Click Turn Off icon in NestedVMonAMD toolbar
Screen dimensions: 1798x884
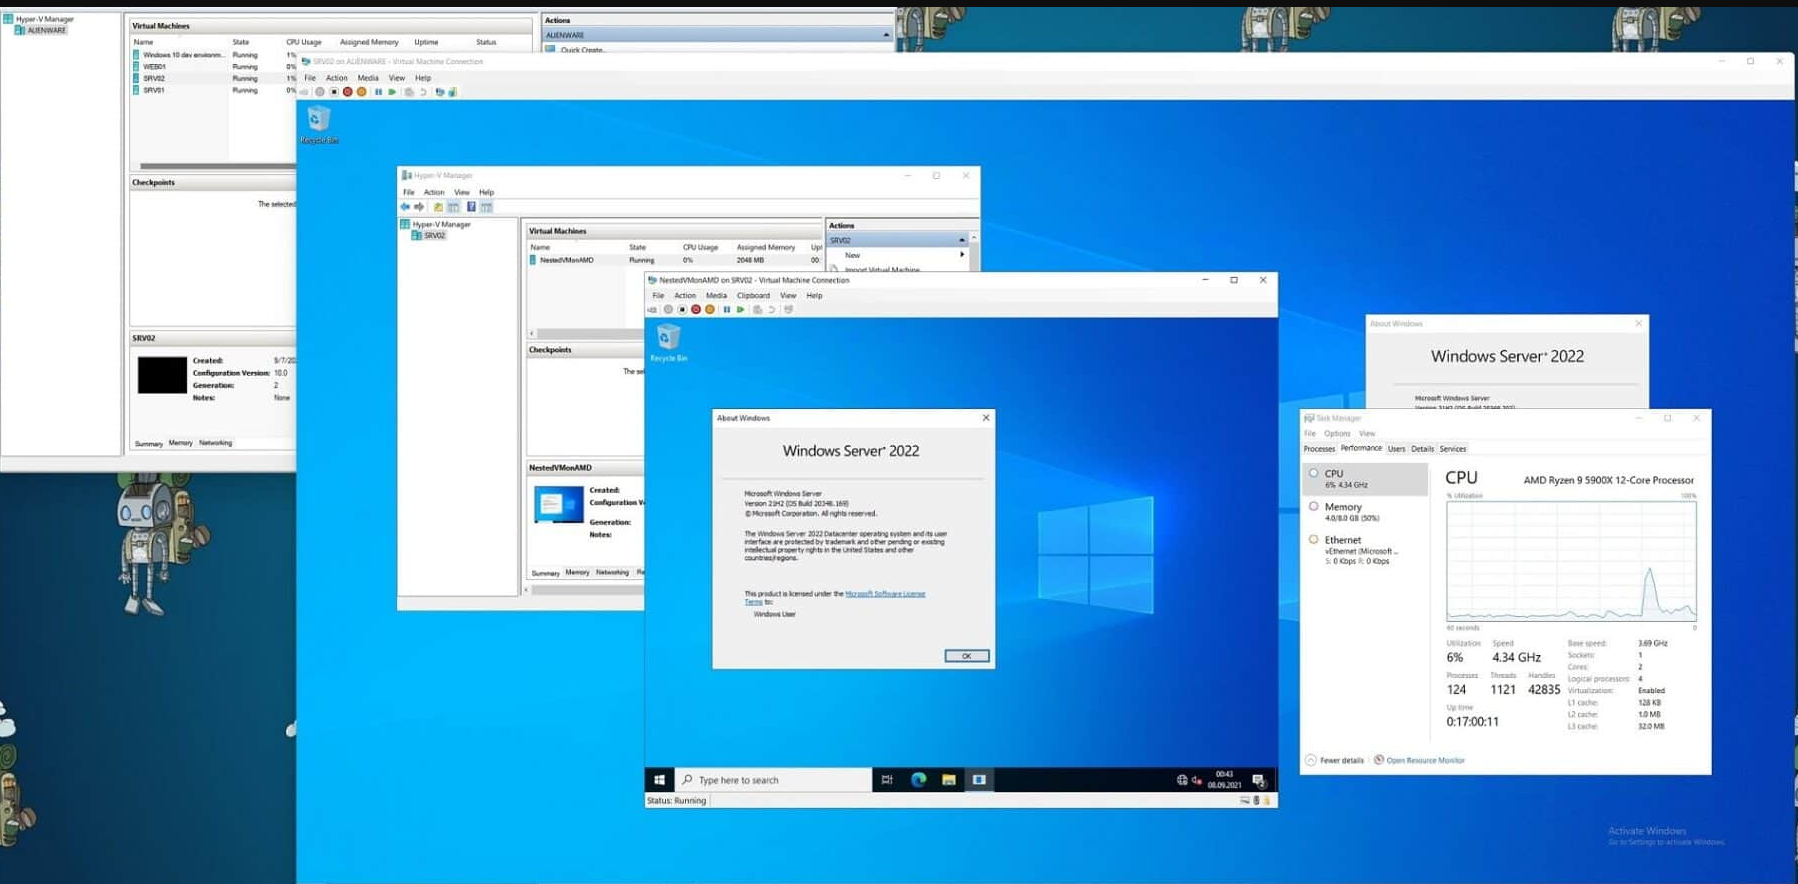(x=682, y=310)
